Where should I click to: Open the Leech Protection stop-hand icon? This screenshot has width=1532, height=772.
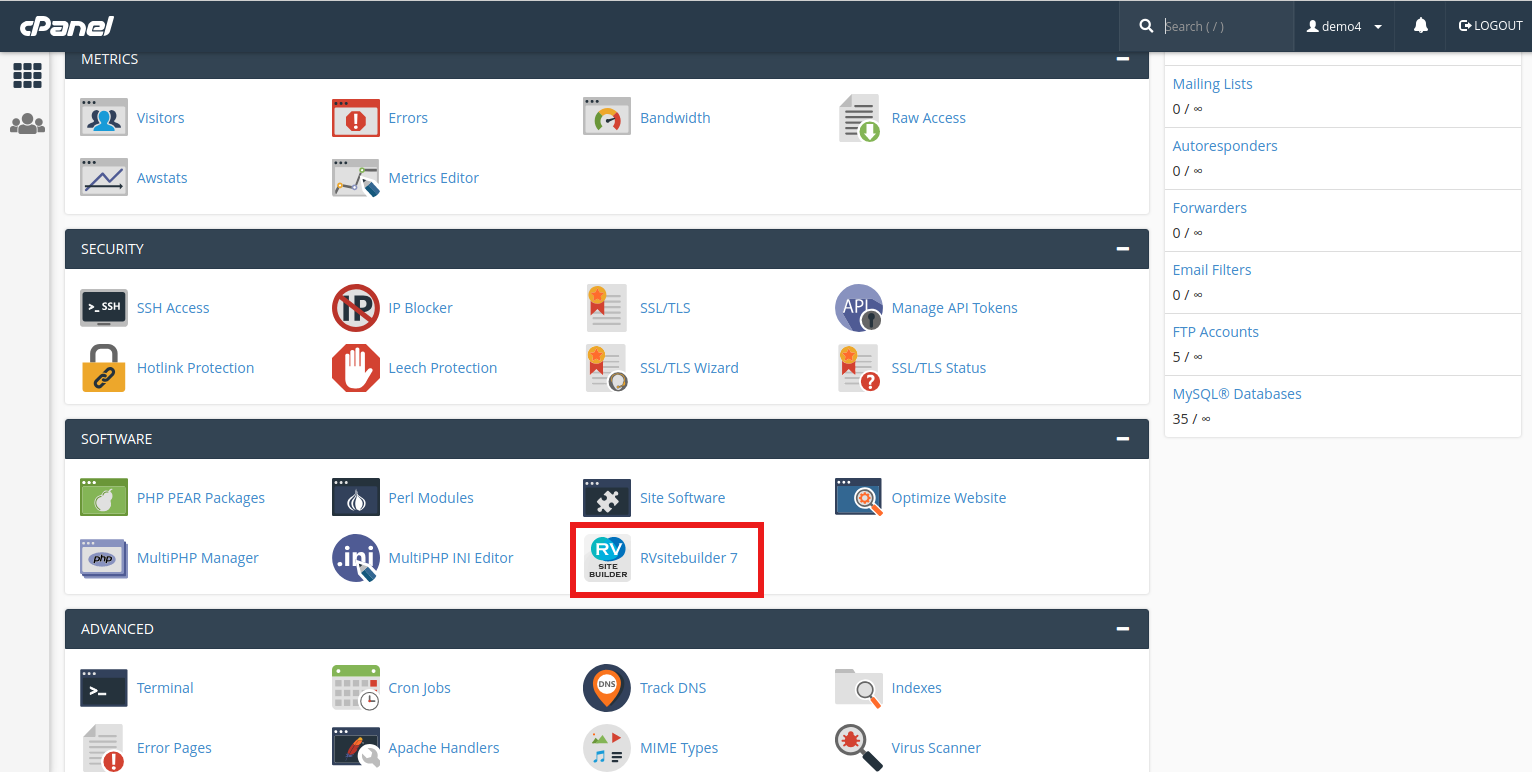(356, 368)
